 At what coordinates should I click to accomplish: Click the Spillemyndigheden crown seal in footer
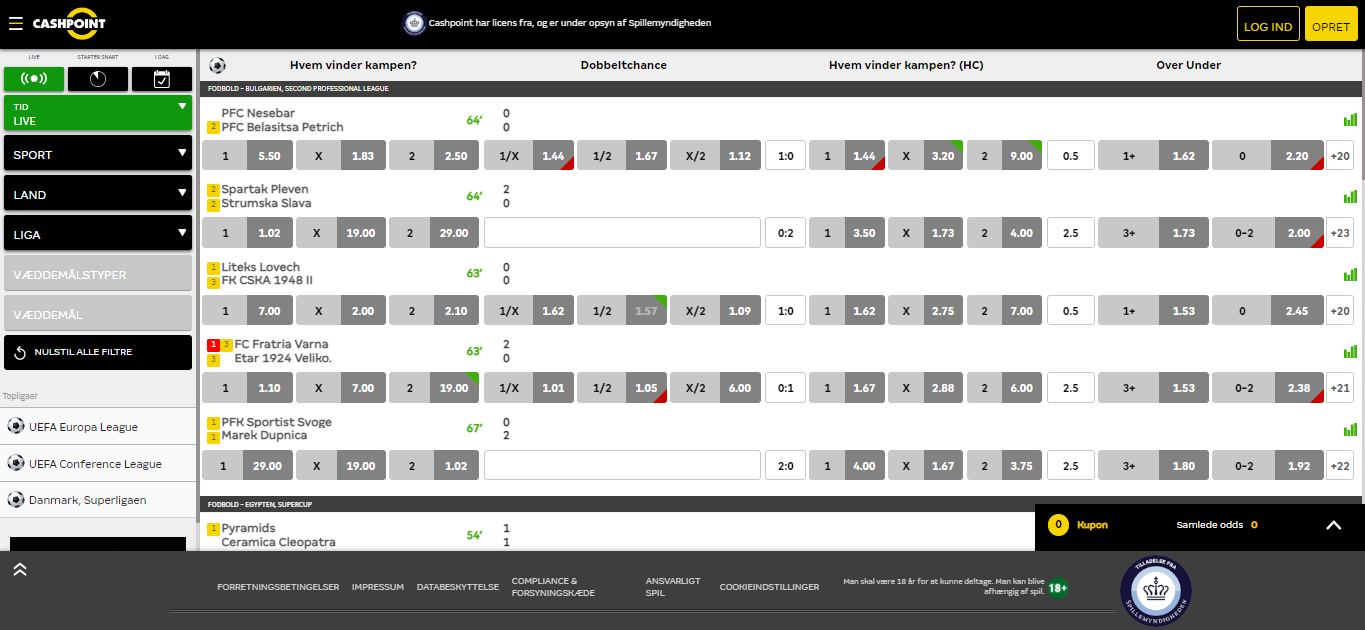(1156, 591)
